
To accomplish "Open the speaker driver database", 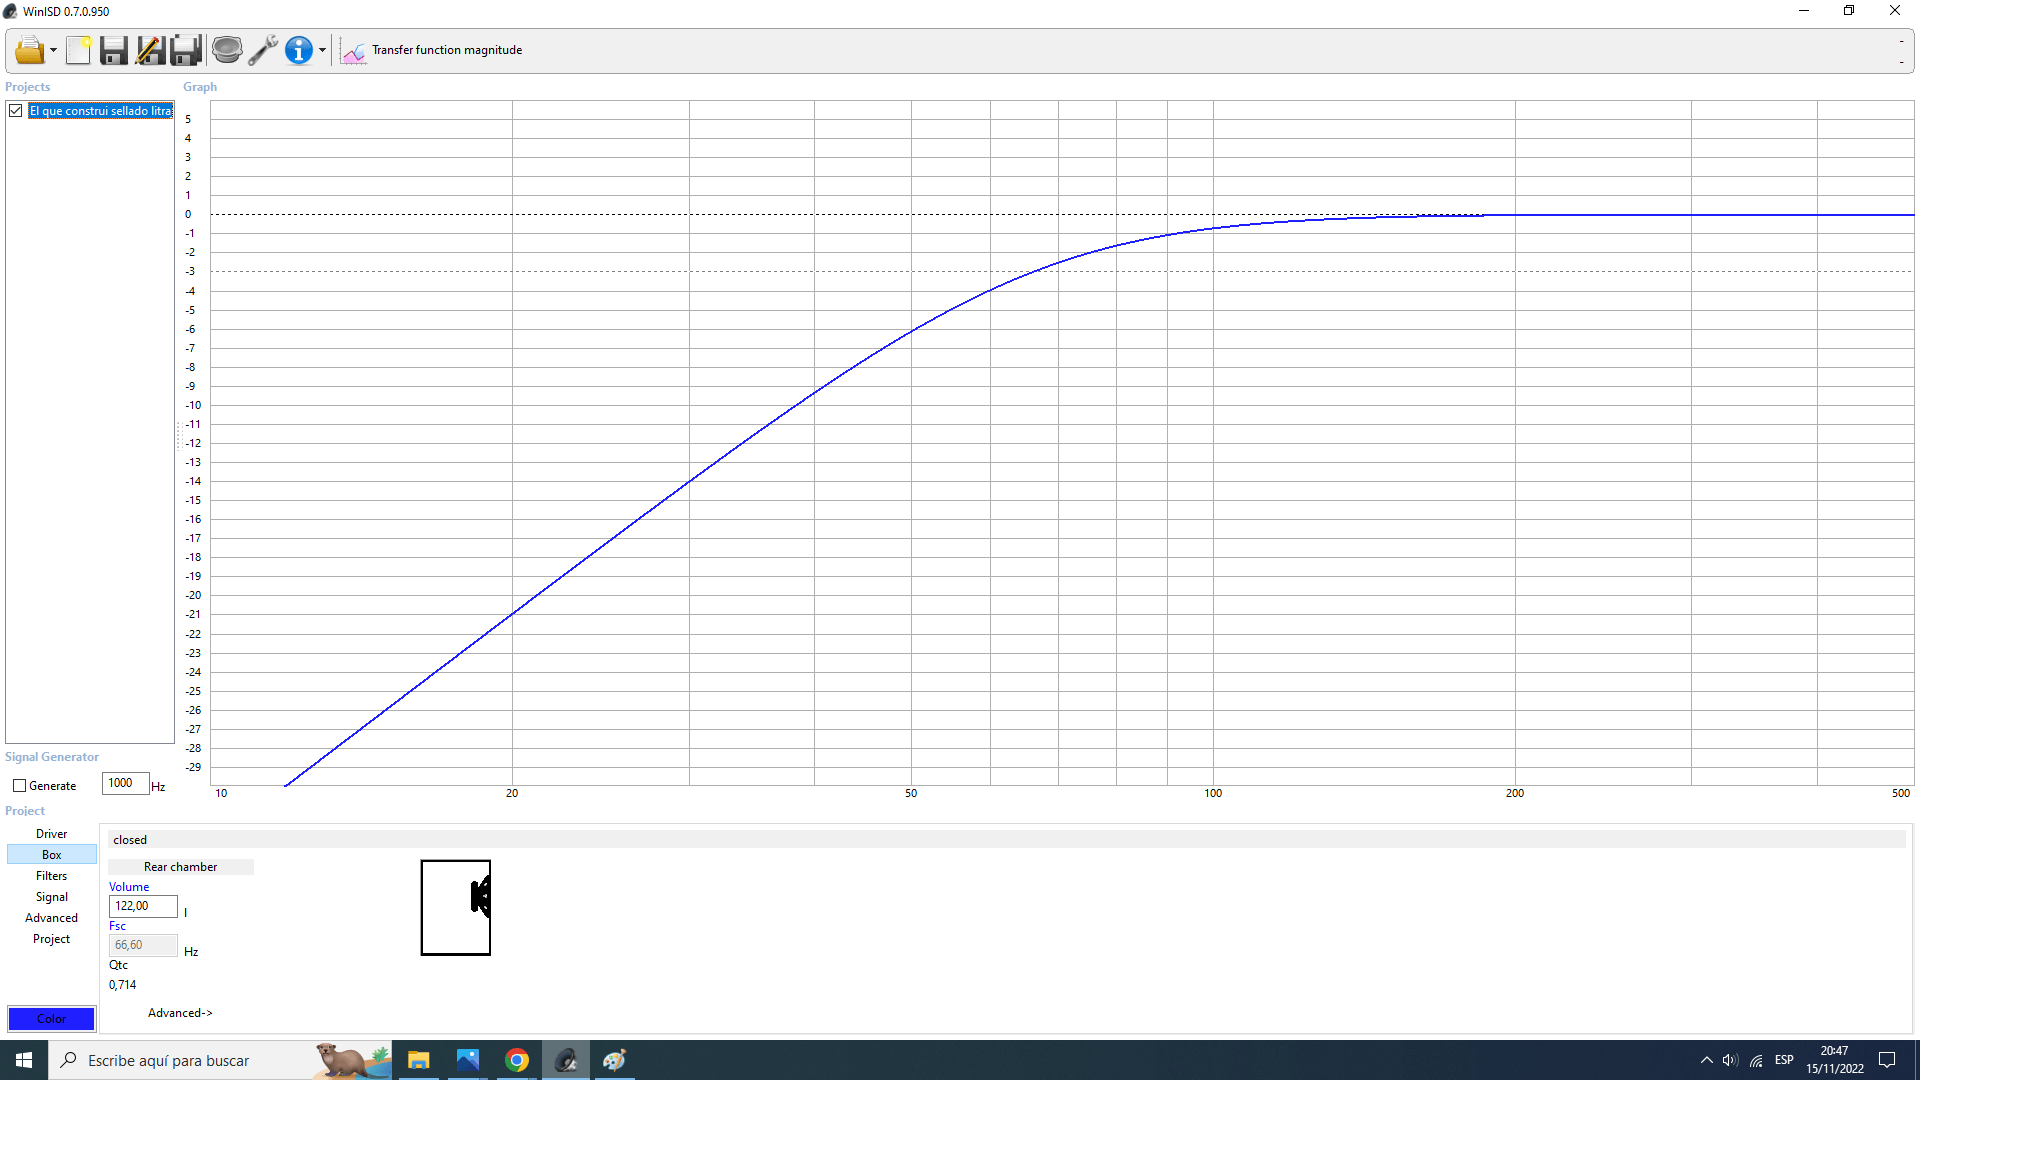I will (x=227, y=50).
